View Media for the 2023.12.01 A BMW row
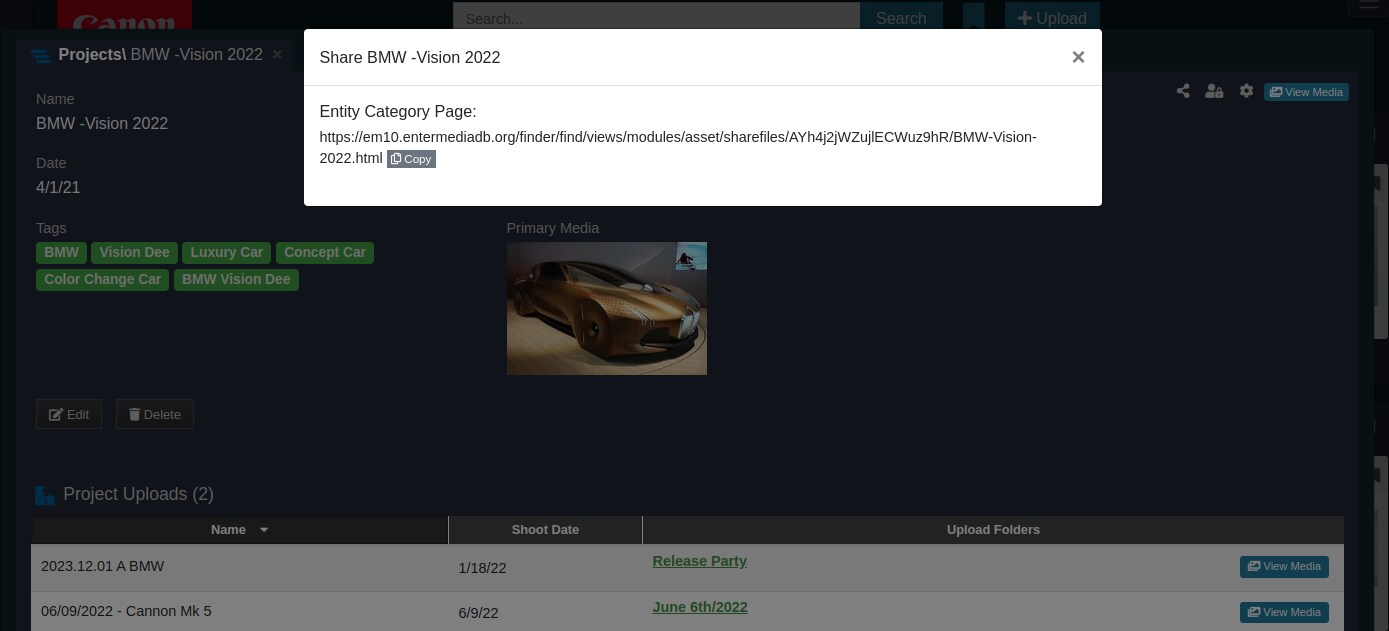 pos(1284,567)
